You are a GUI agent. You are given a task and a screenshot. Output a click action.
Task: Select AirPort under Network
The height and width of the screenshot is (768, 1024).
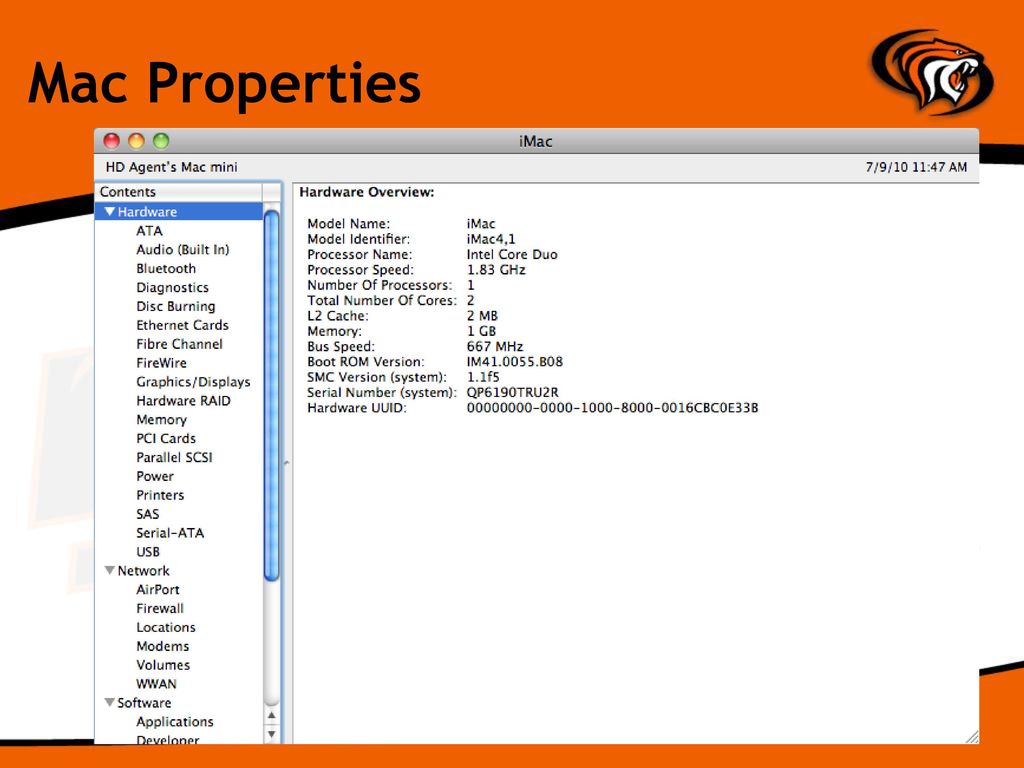pos(157,590)
